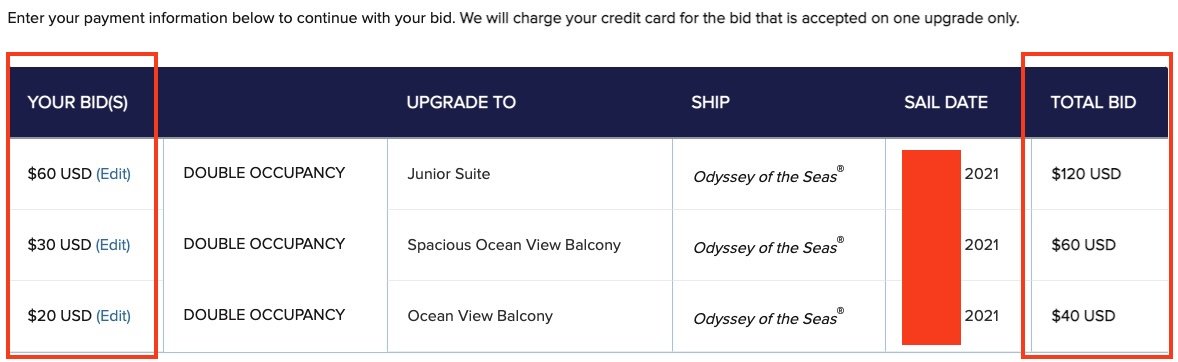
Task: Click the SHIP column header
Action: [710, 103]
